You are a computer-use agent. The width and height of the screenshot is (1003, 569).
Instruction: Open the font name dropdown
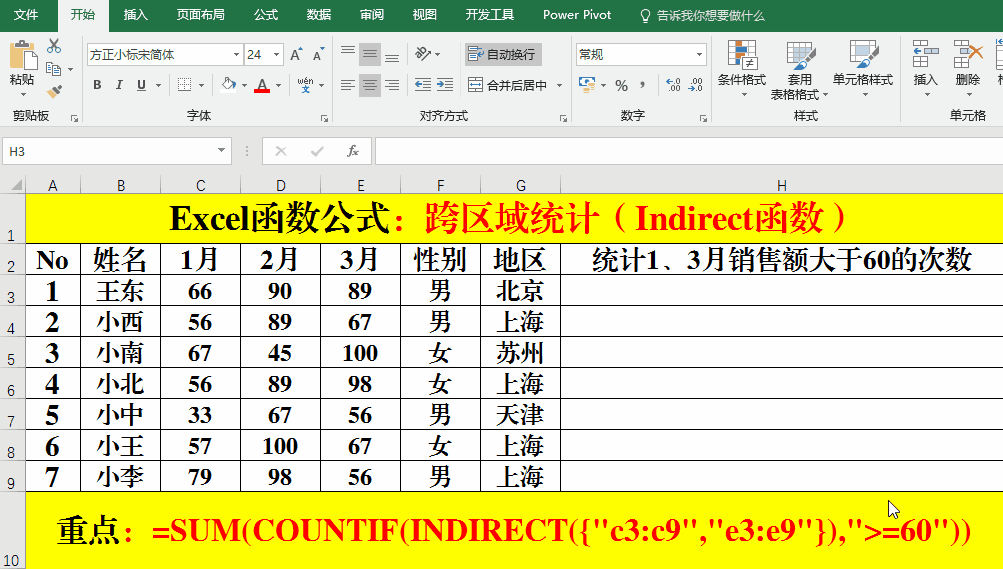[x=236, y=55]
